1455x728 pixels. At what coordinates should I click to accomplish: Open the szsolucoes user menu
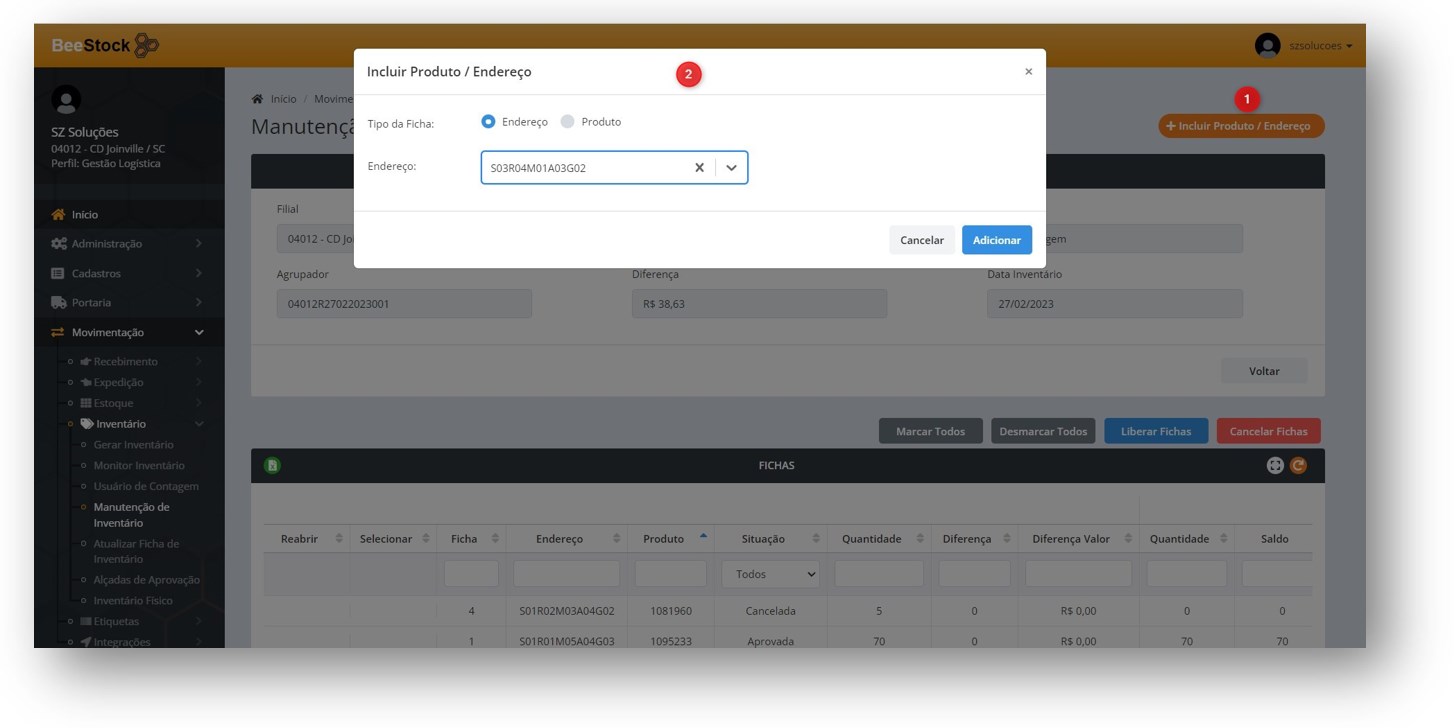click(x=1305, y=46)
